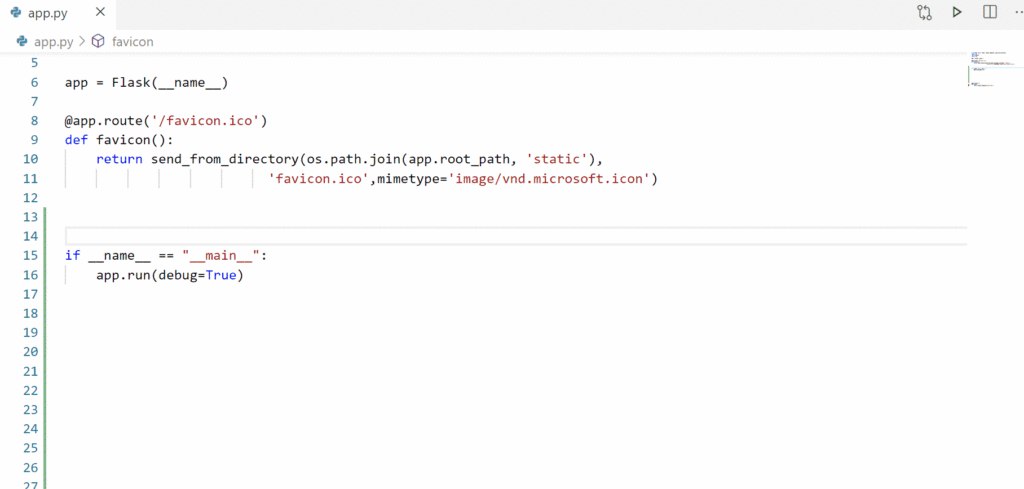Click the "__main__" string literal
The image size is (1024, 489).
click(221, 255)
